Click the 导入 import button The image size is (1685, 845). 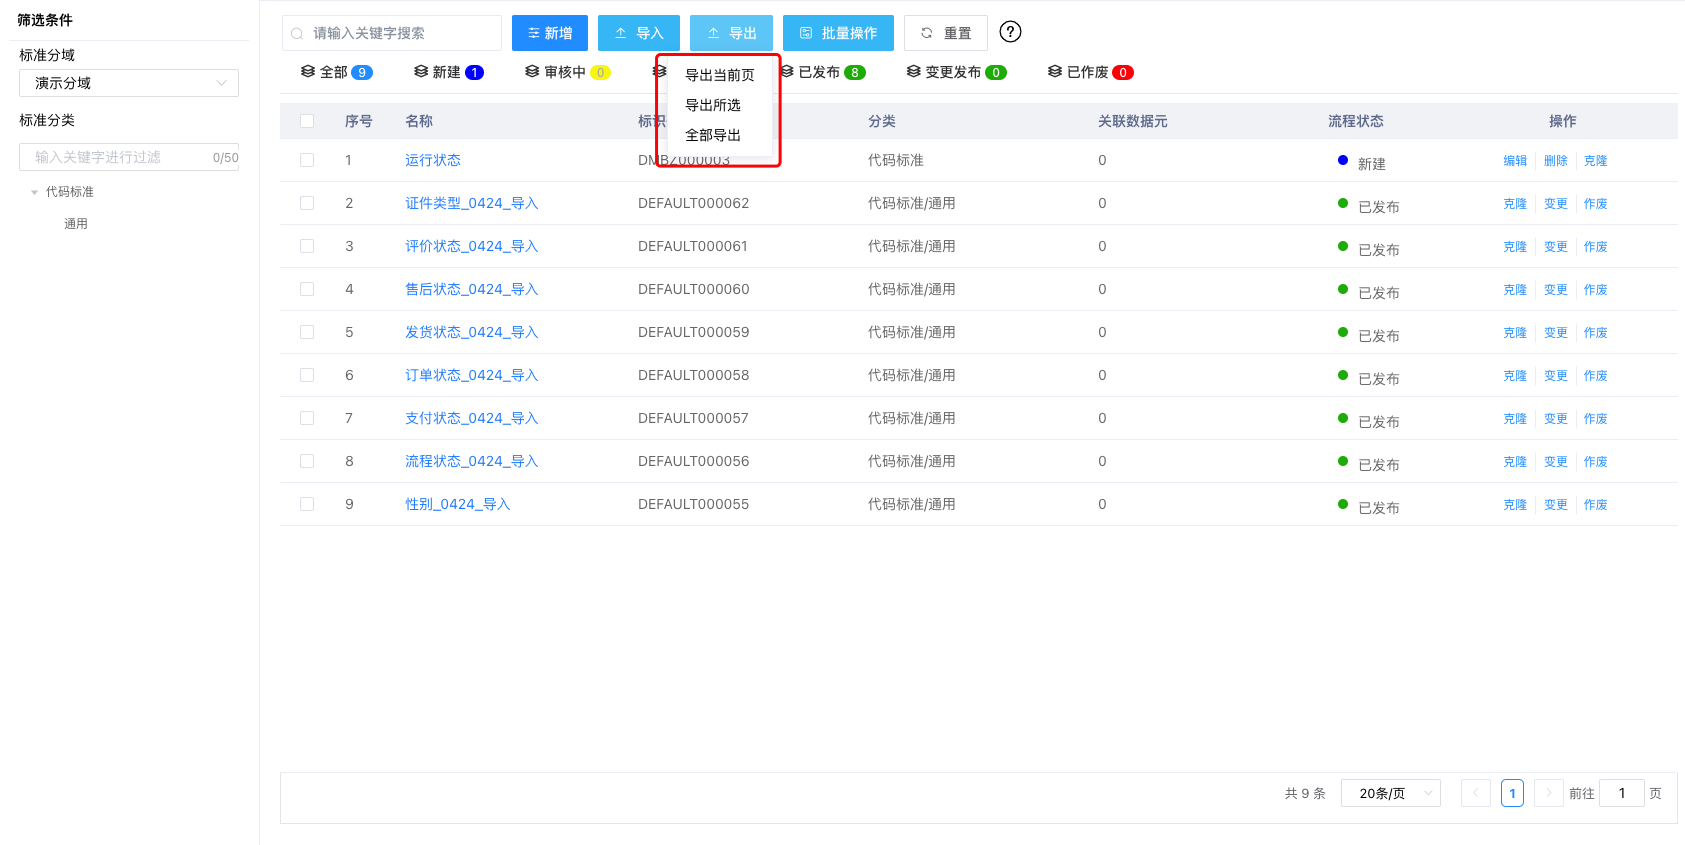(638, 33)
